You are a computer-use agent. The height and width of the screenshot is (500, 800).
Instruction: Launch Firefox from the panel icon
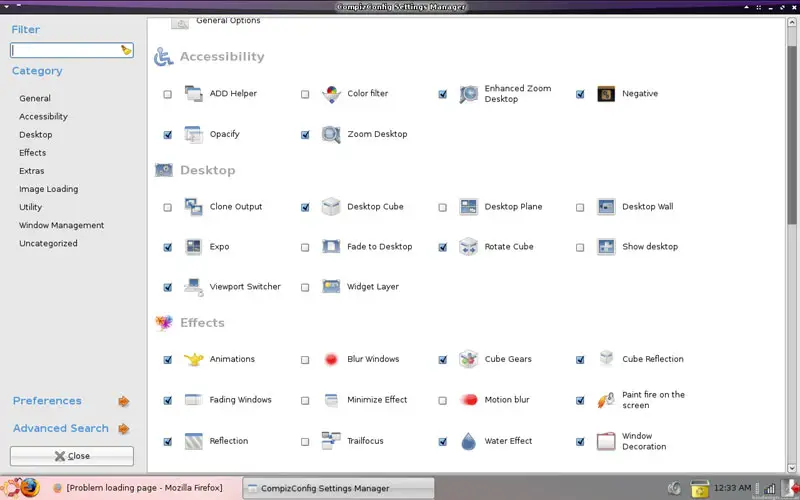[x=30, y=488]
